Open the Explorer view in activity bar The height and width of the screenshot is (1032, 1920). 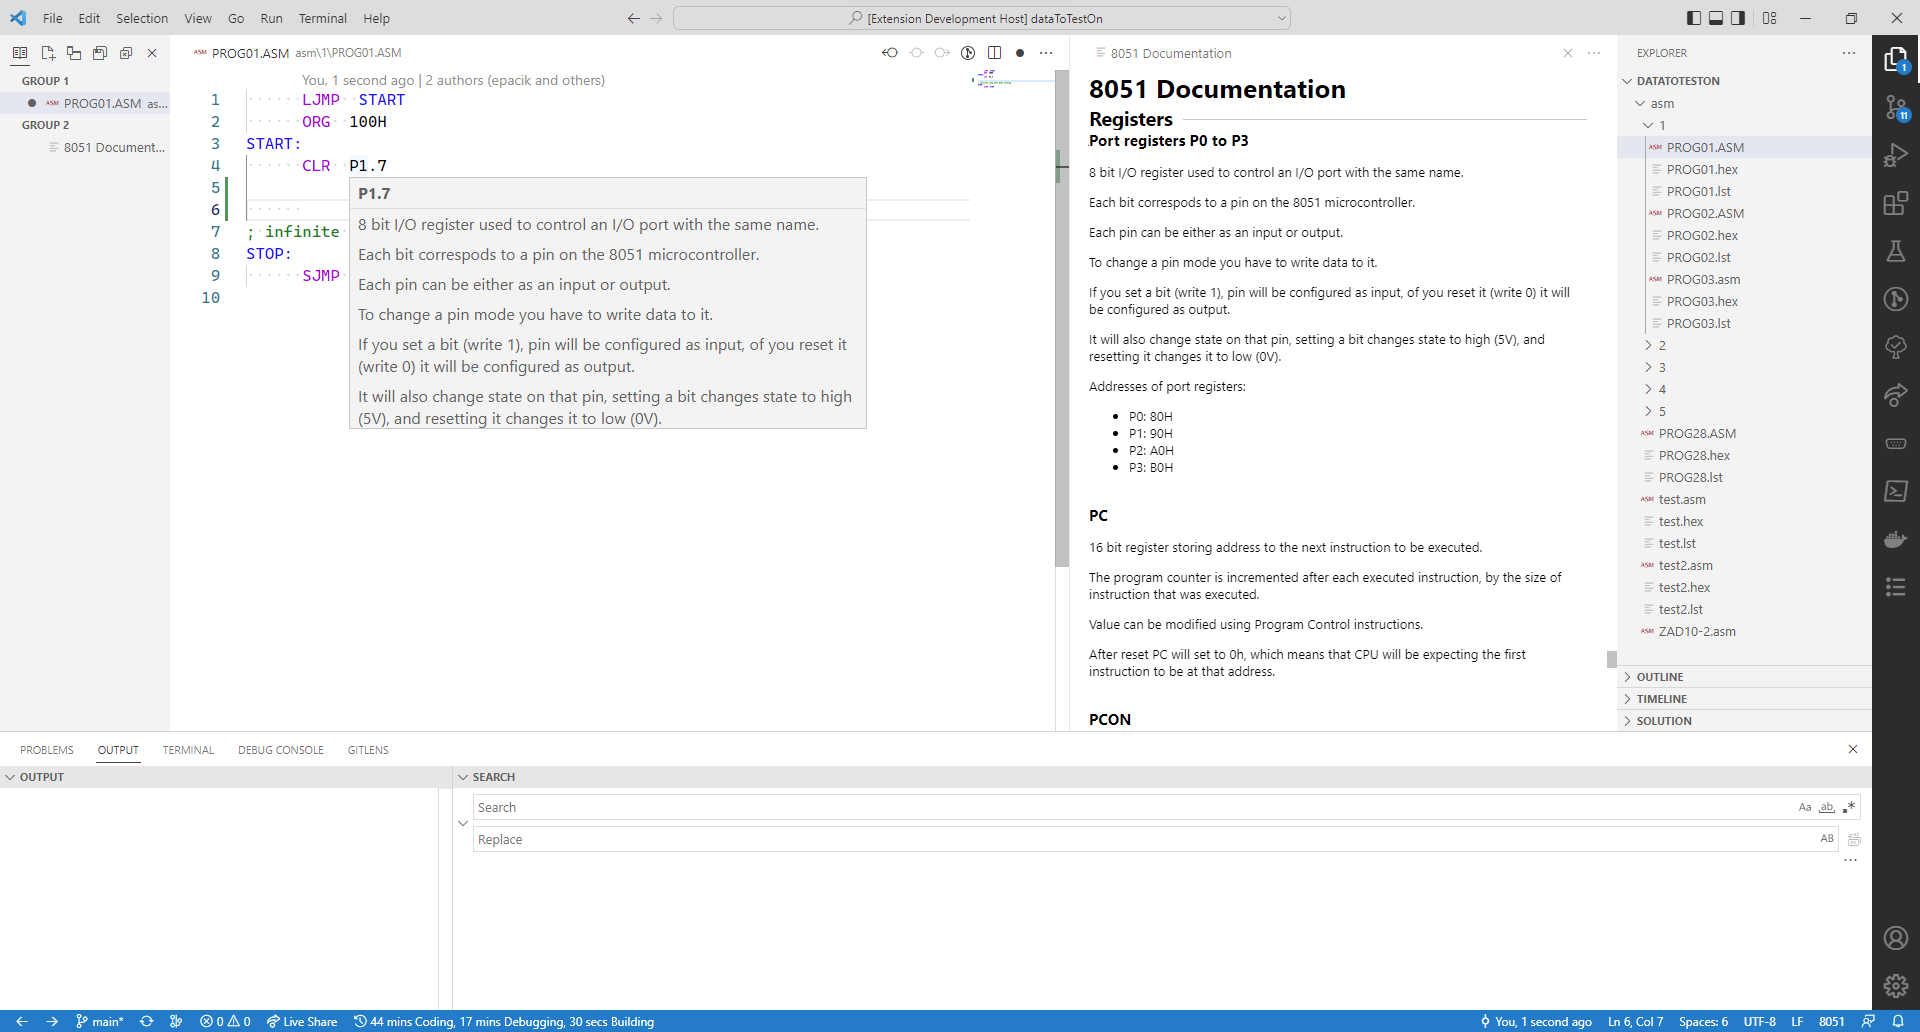click(x=1896, y=60)
